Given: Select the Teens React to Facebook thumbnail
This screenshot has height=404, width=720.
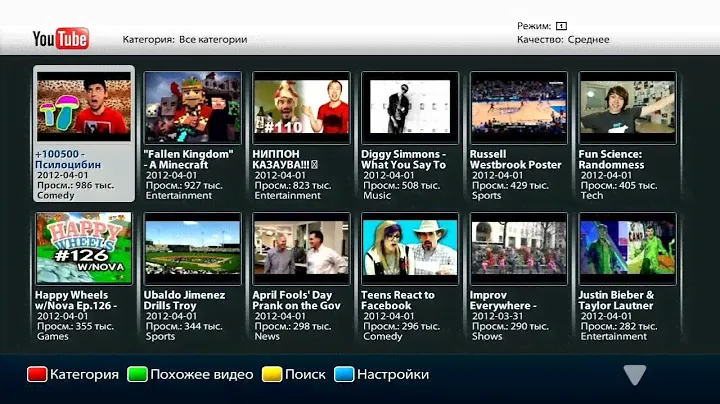Looking at the screenshot, I should (x=410, y=247).
